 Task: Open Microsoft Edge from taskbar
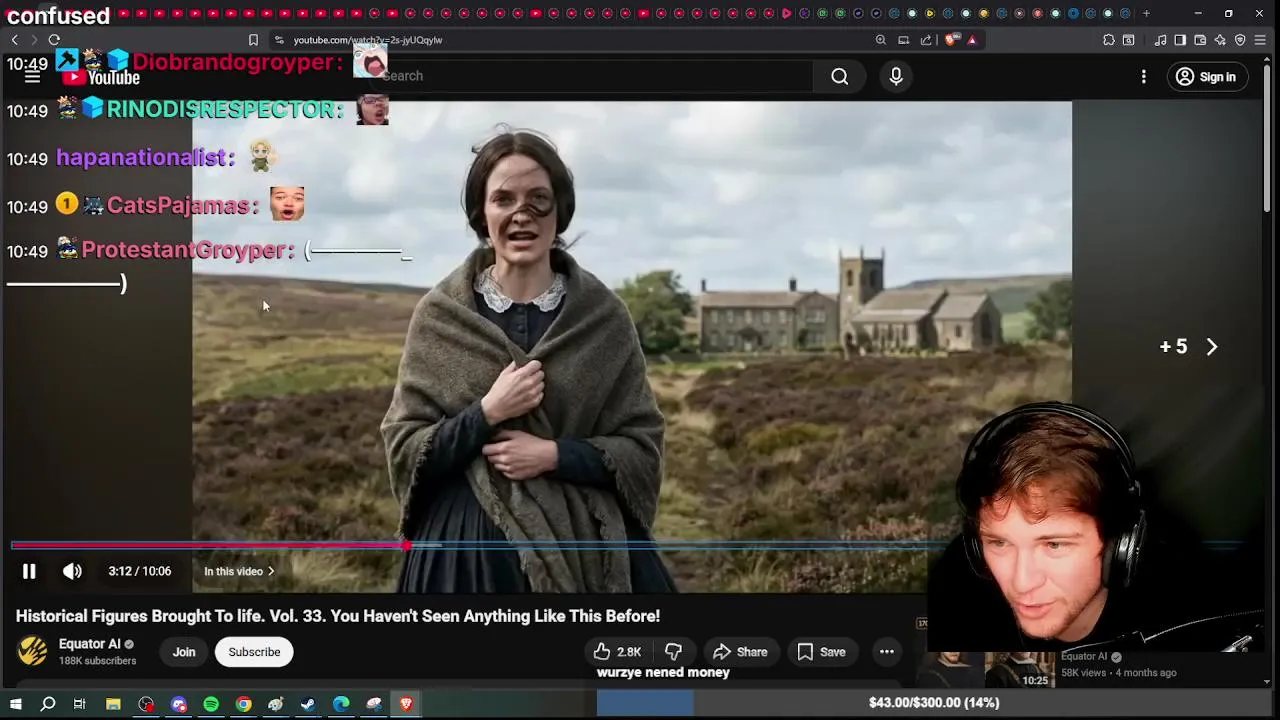coord(341,704)
